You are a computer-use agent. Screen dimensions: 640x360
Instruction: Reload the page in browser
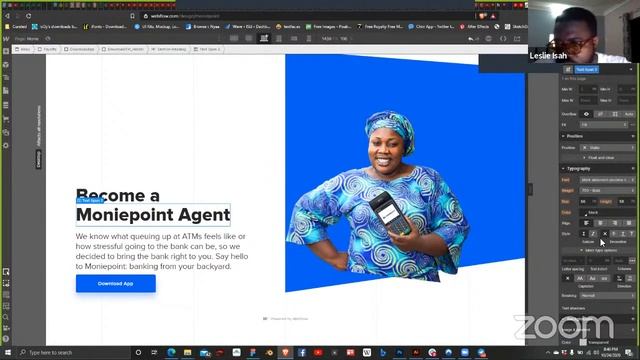point(29,16)
